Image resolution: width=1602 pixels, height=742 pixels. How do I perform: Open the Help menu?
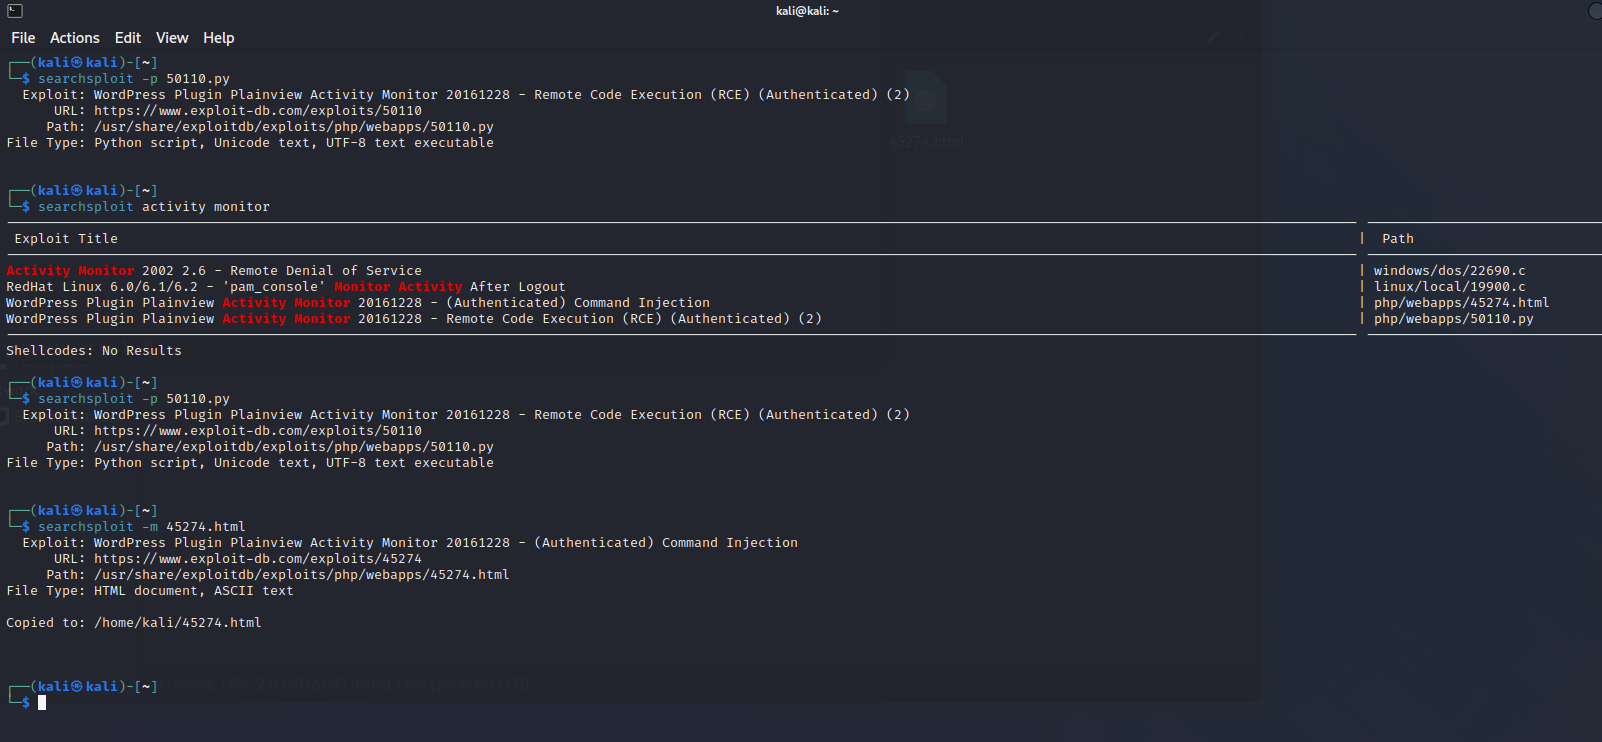point(219,38)
